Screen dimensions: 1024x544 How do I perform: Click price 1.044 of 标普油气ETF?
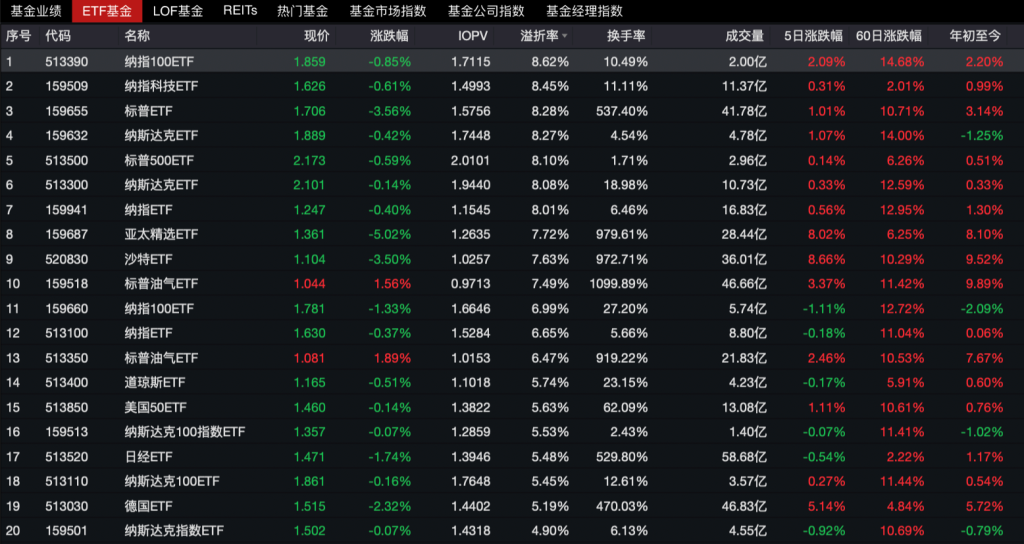310,284
